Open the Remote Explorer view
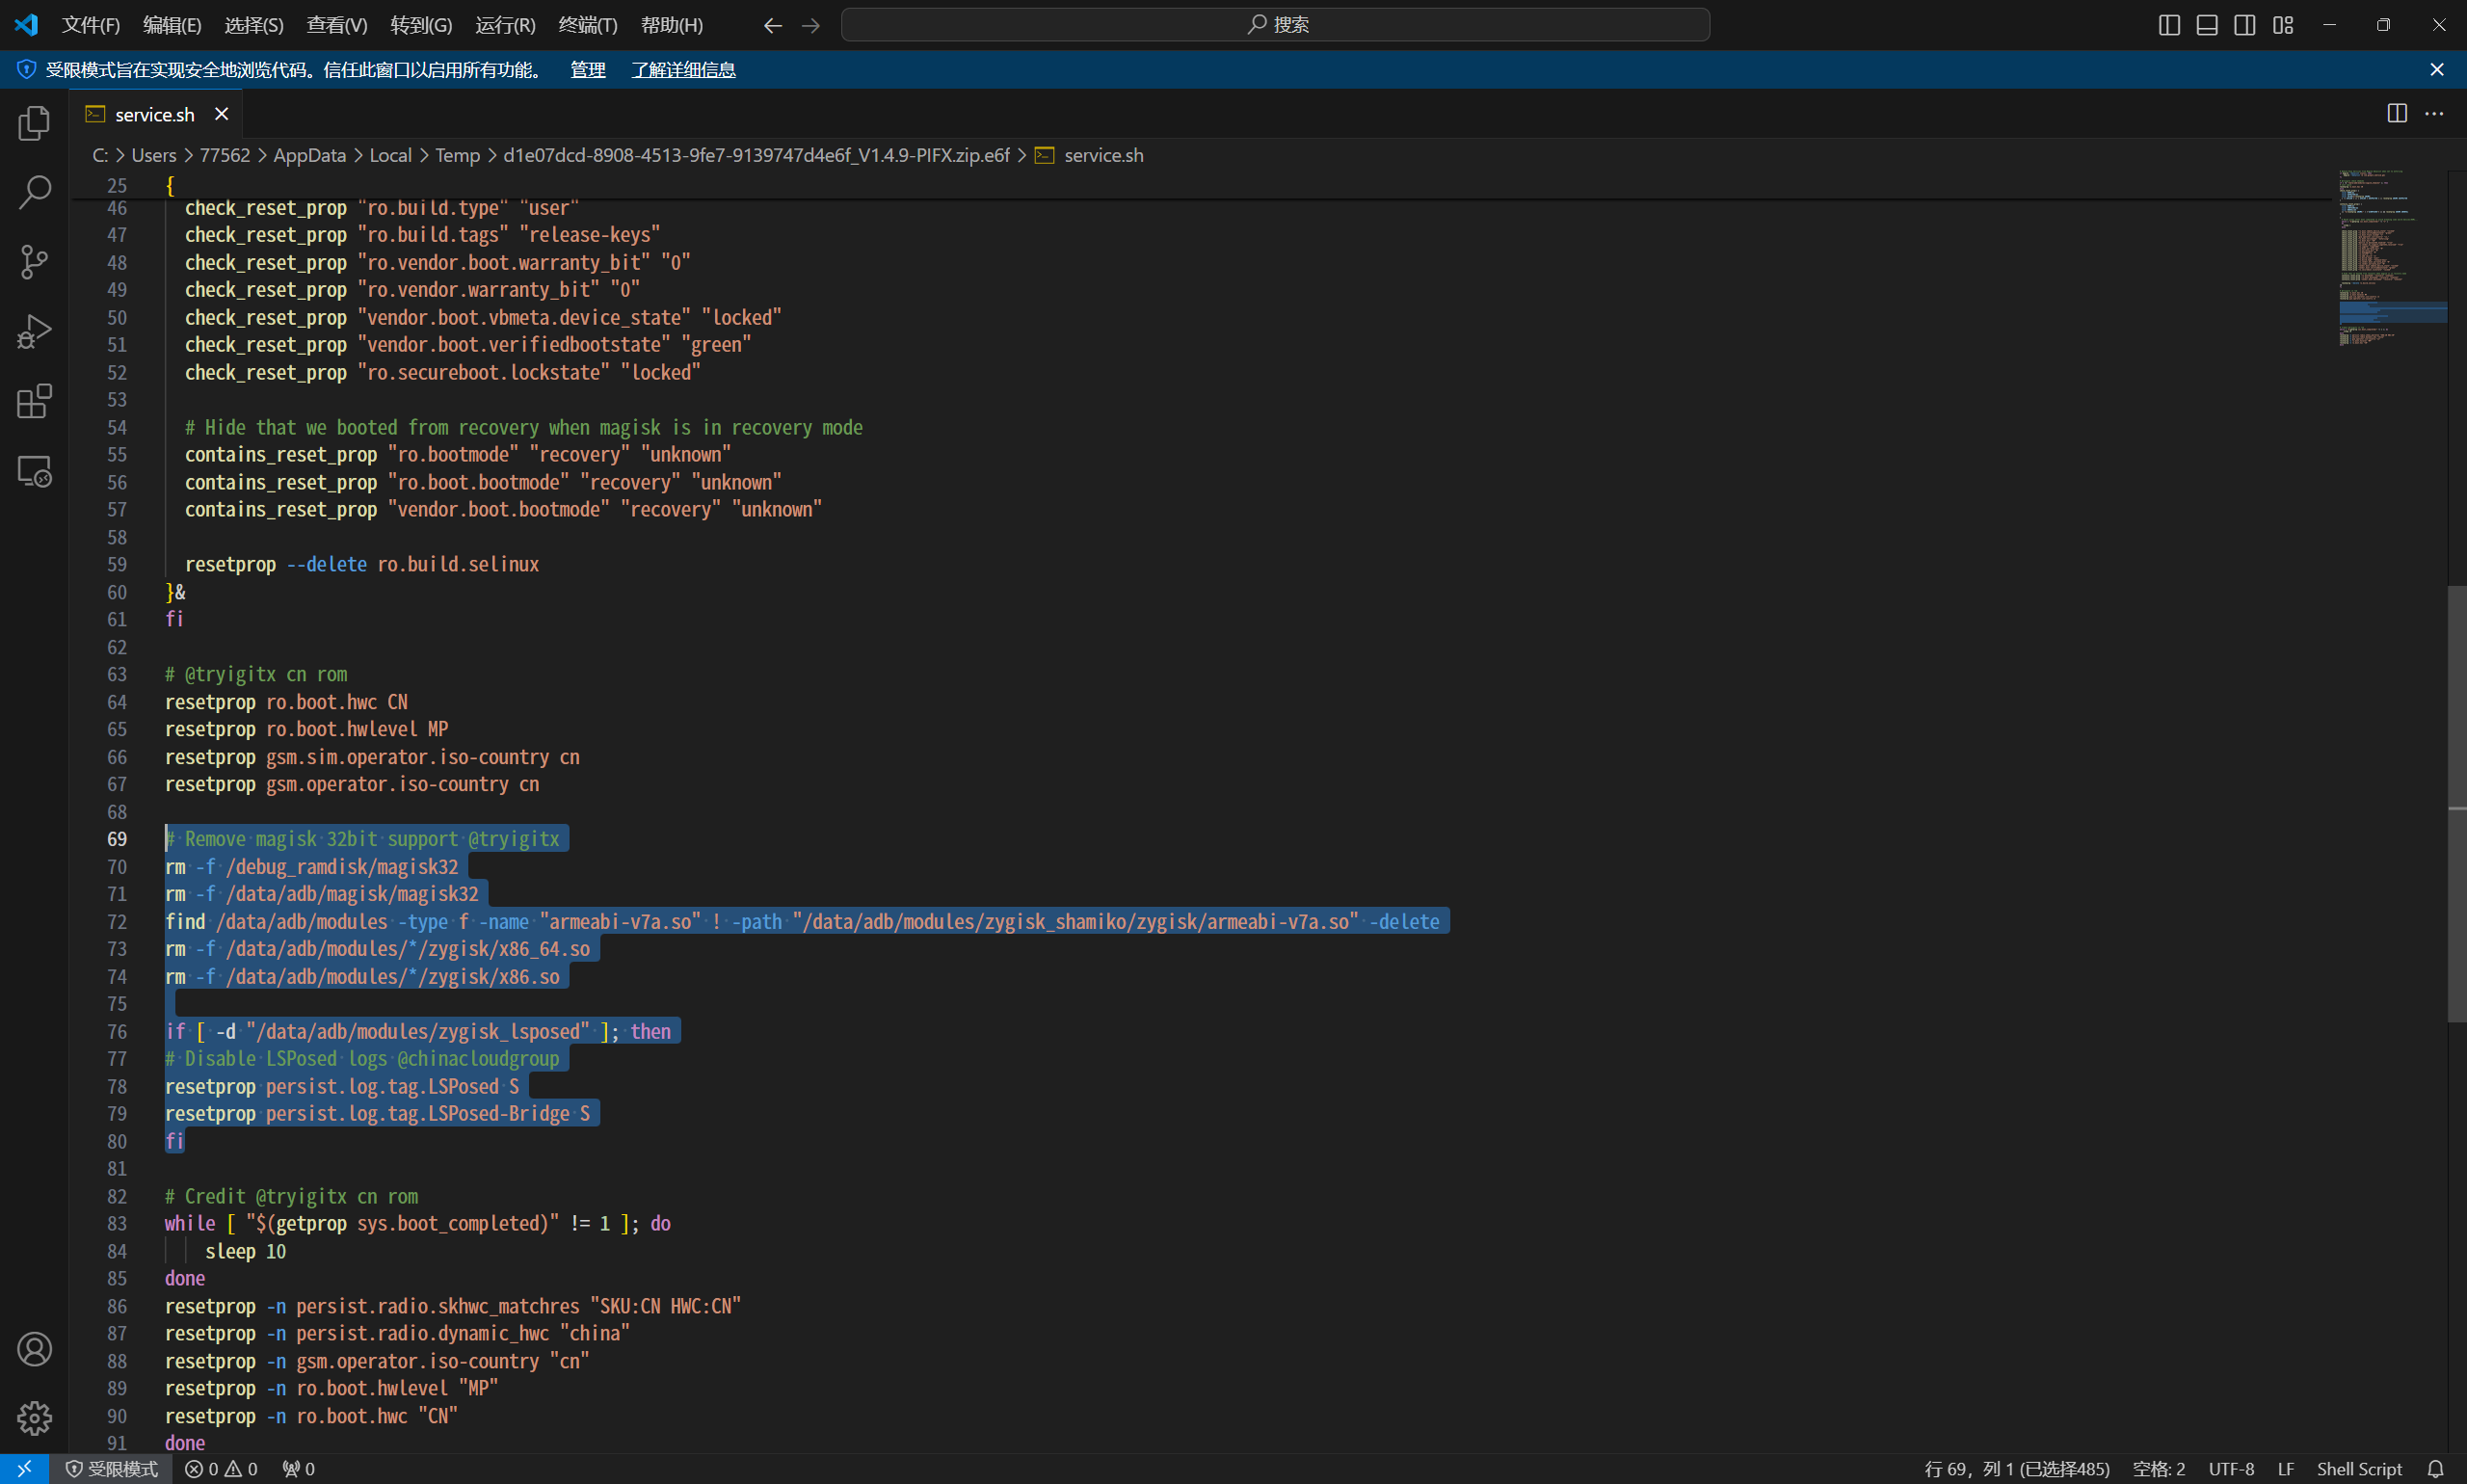Viewport: 2467px width, 1484px height. 34,471
